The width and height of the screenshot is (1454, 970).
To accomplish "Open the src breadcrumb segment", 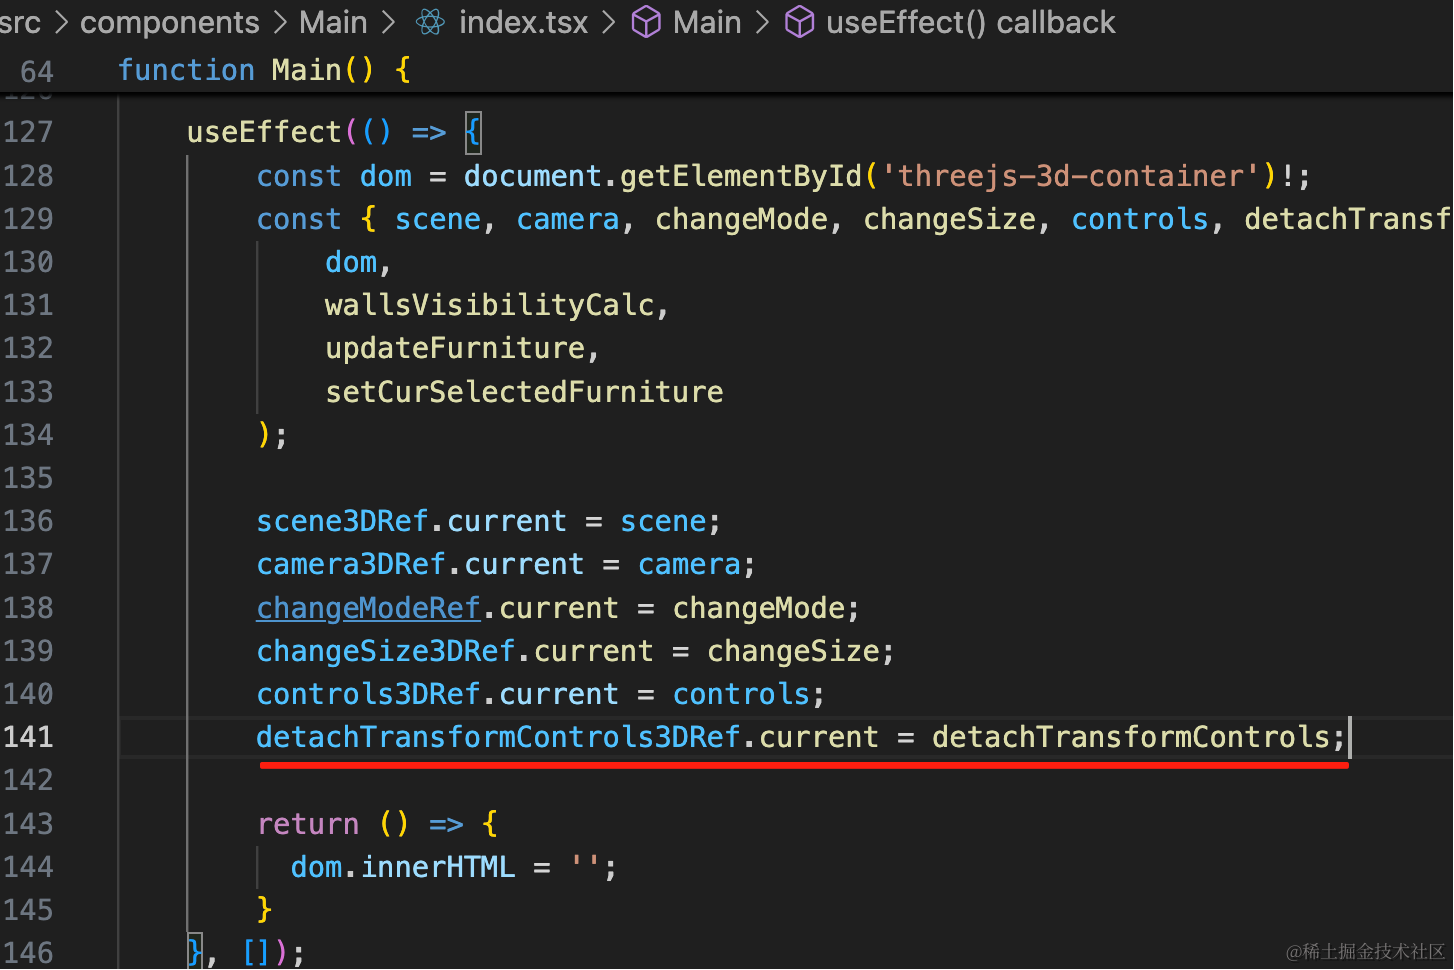I will pyautogui.click(x=20, y=22).
